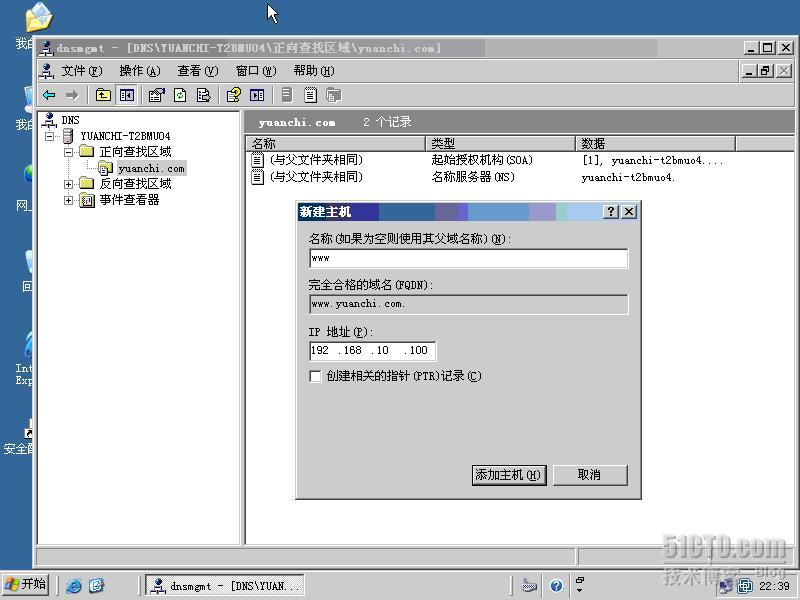Screen dimensions: 800x600
Task: Select the 起始授权机构(SOA) record text
Action: [x=482, y=160]
